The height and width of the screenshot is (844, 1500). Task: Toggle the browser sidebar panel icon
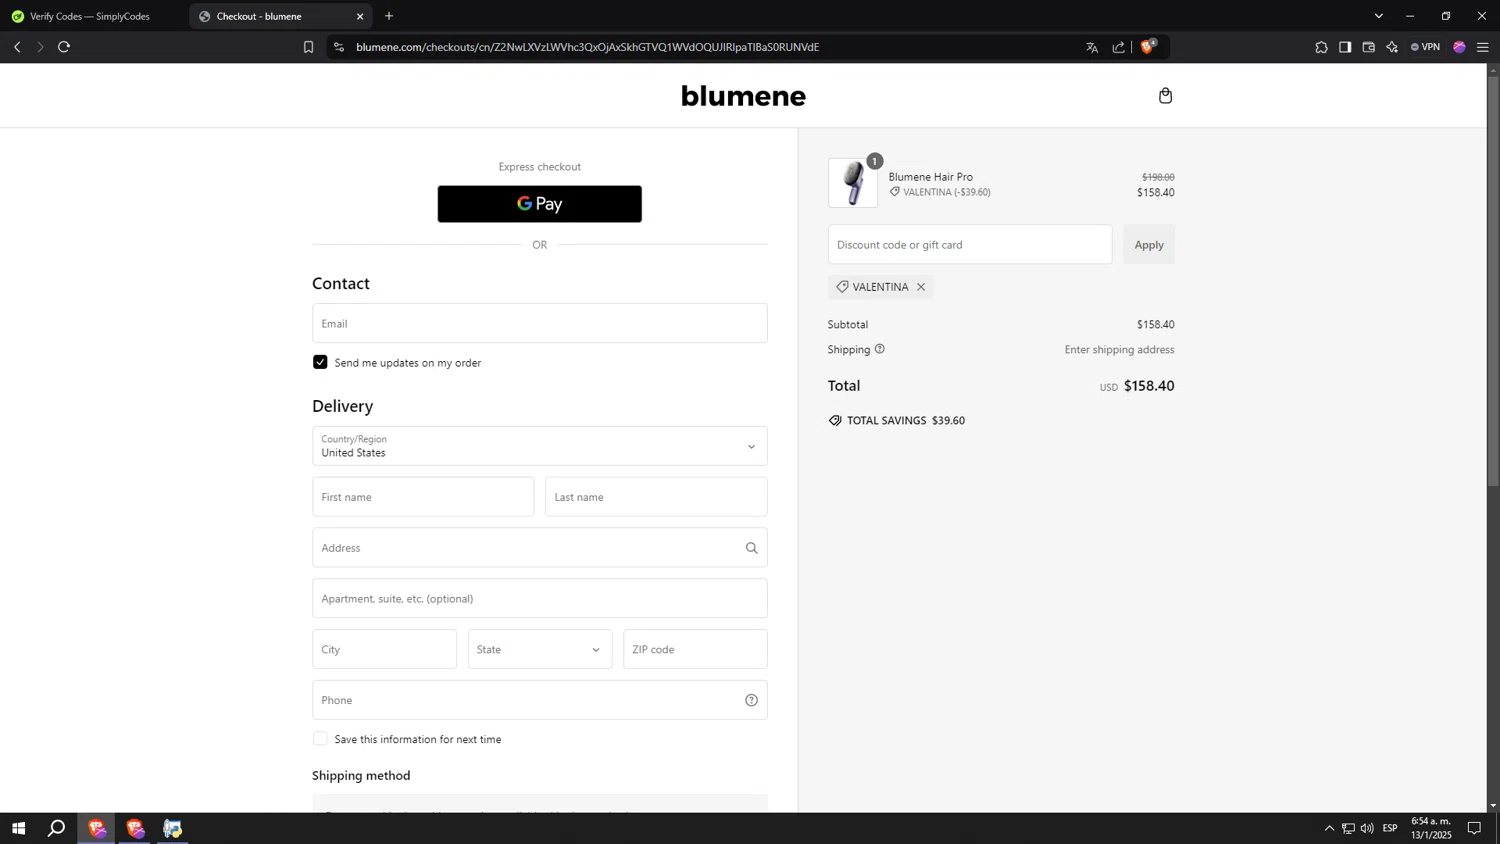pos(1345,47)
